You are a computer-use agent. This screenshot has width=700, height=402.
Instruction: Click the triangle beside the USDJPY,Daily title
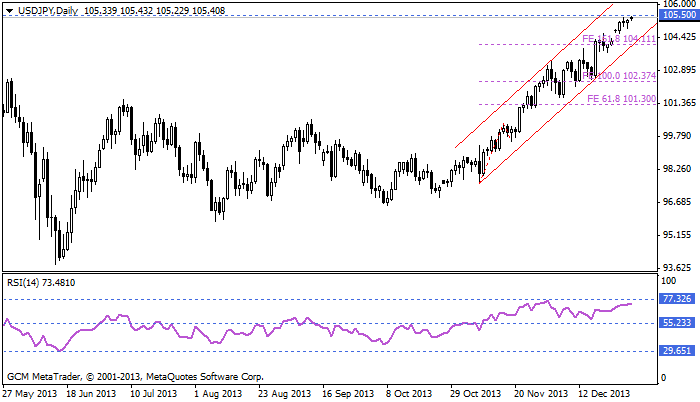(9, 11)
